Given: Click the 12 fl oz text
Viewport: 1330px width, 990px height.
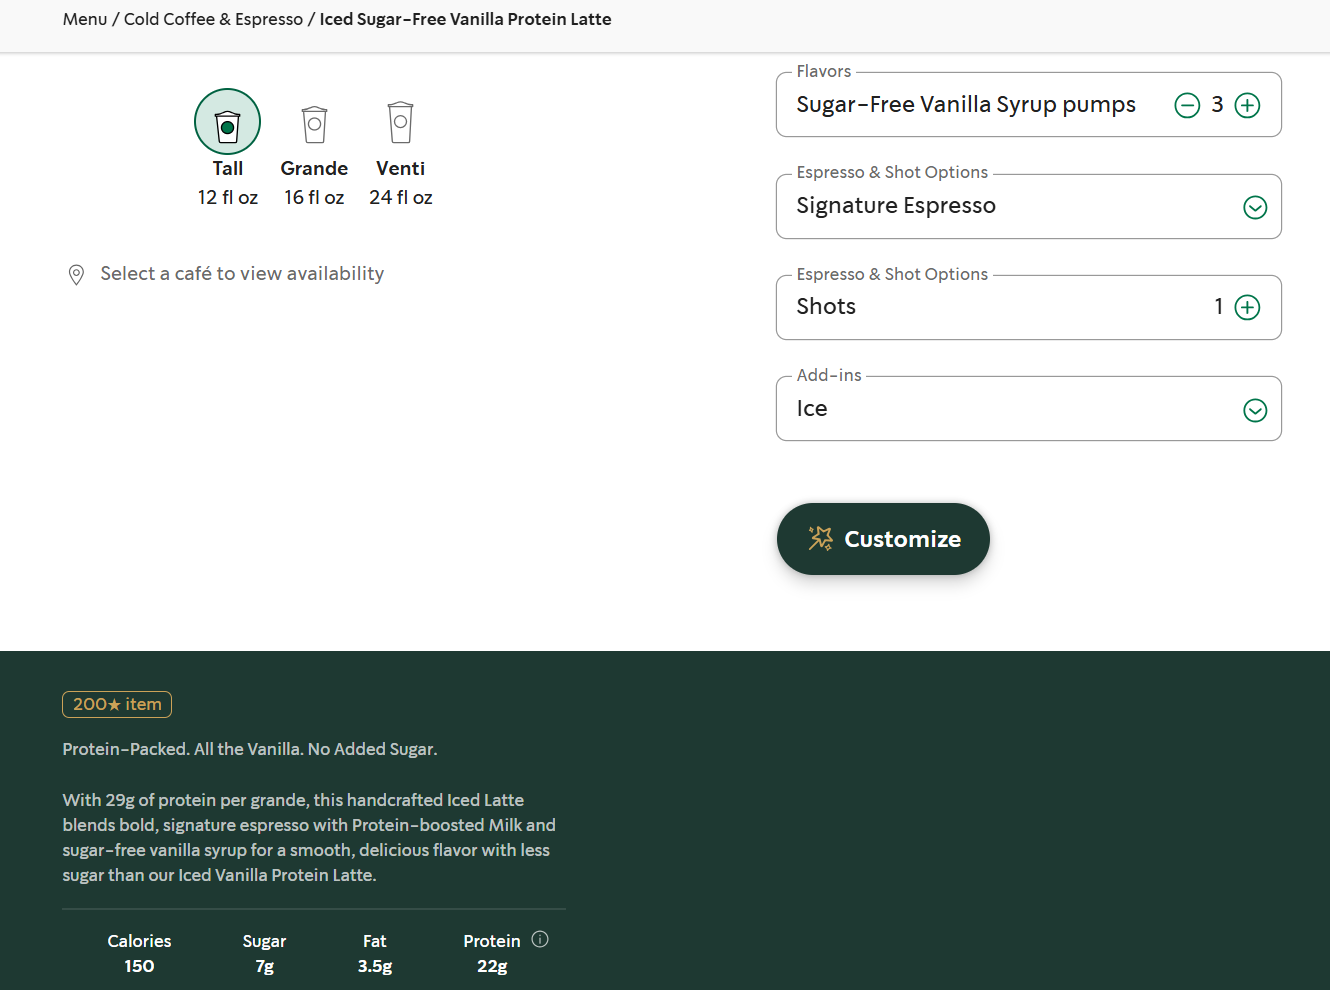Looking at the screenshot, I should 228,197.
